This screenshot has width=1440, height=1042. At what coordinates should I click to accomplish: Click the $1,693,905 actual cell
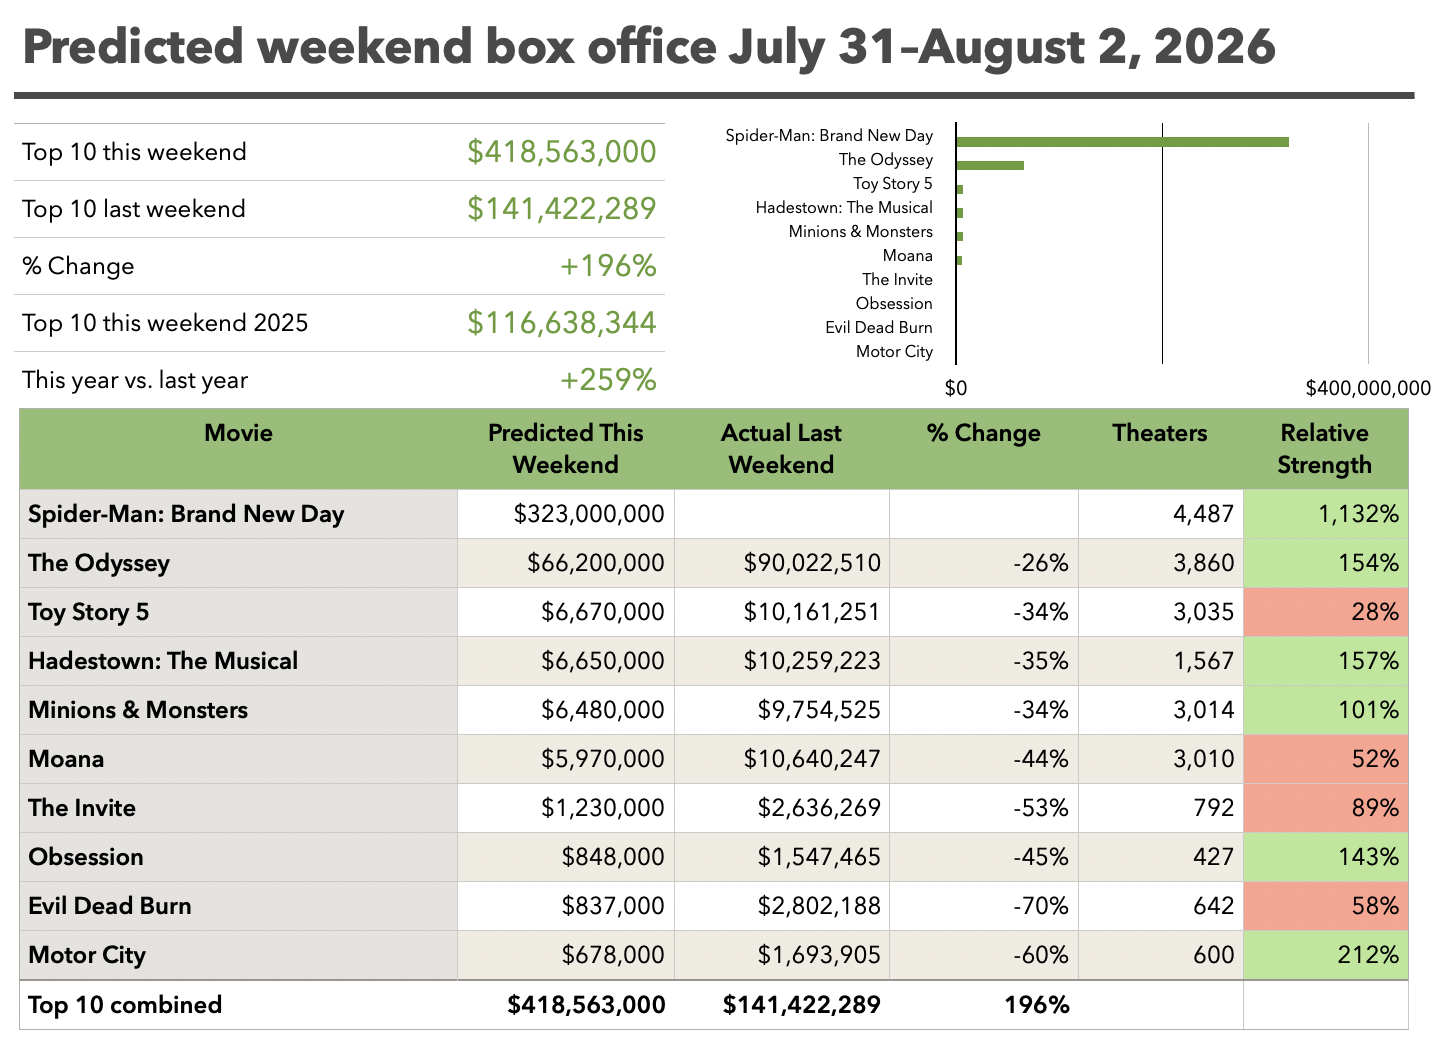pyautogui.click(x=782, y=955)
